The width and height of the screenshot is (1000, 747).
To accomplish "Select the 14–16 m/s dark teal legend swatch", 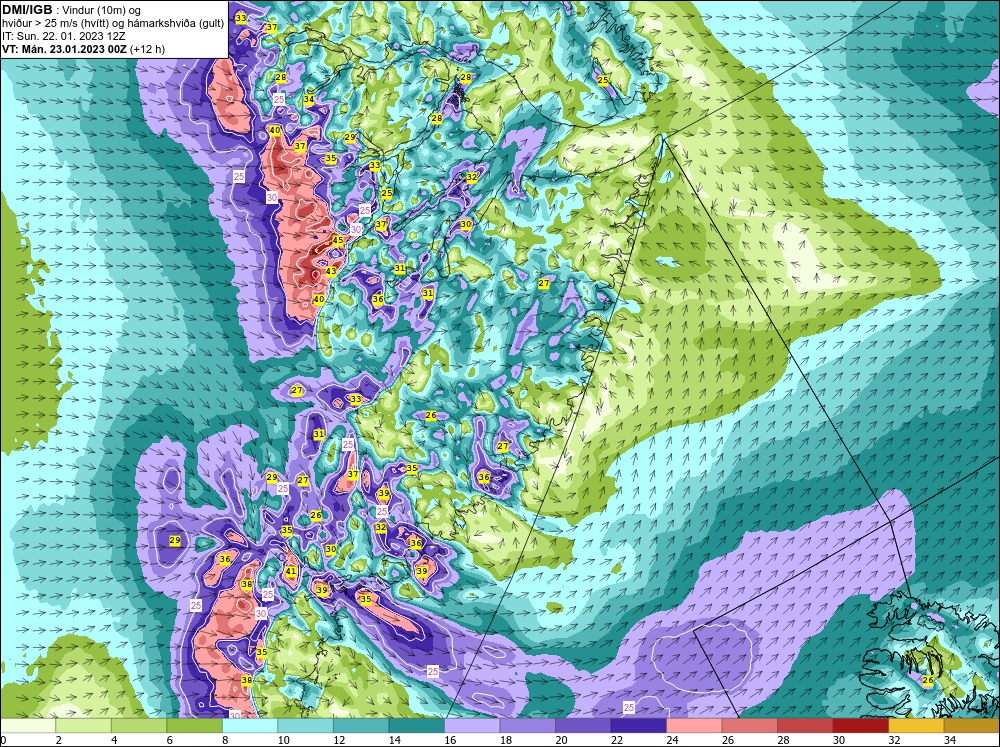I will tap(416, 726).
